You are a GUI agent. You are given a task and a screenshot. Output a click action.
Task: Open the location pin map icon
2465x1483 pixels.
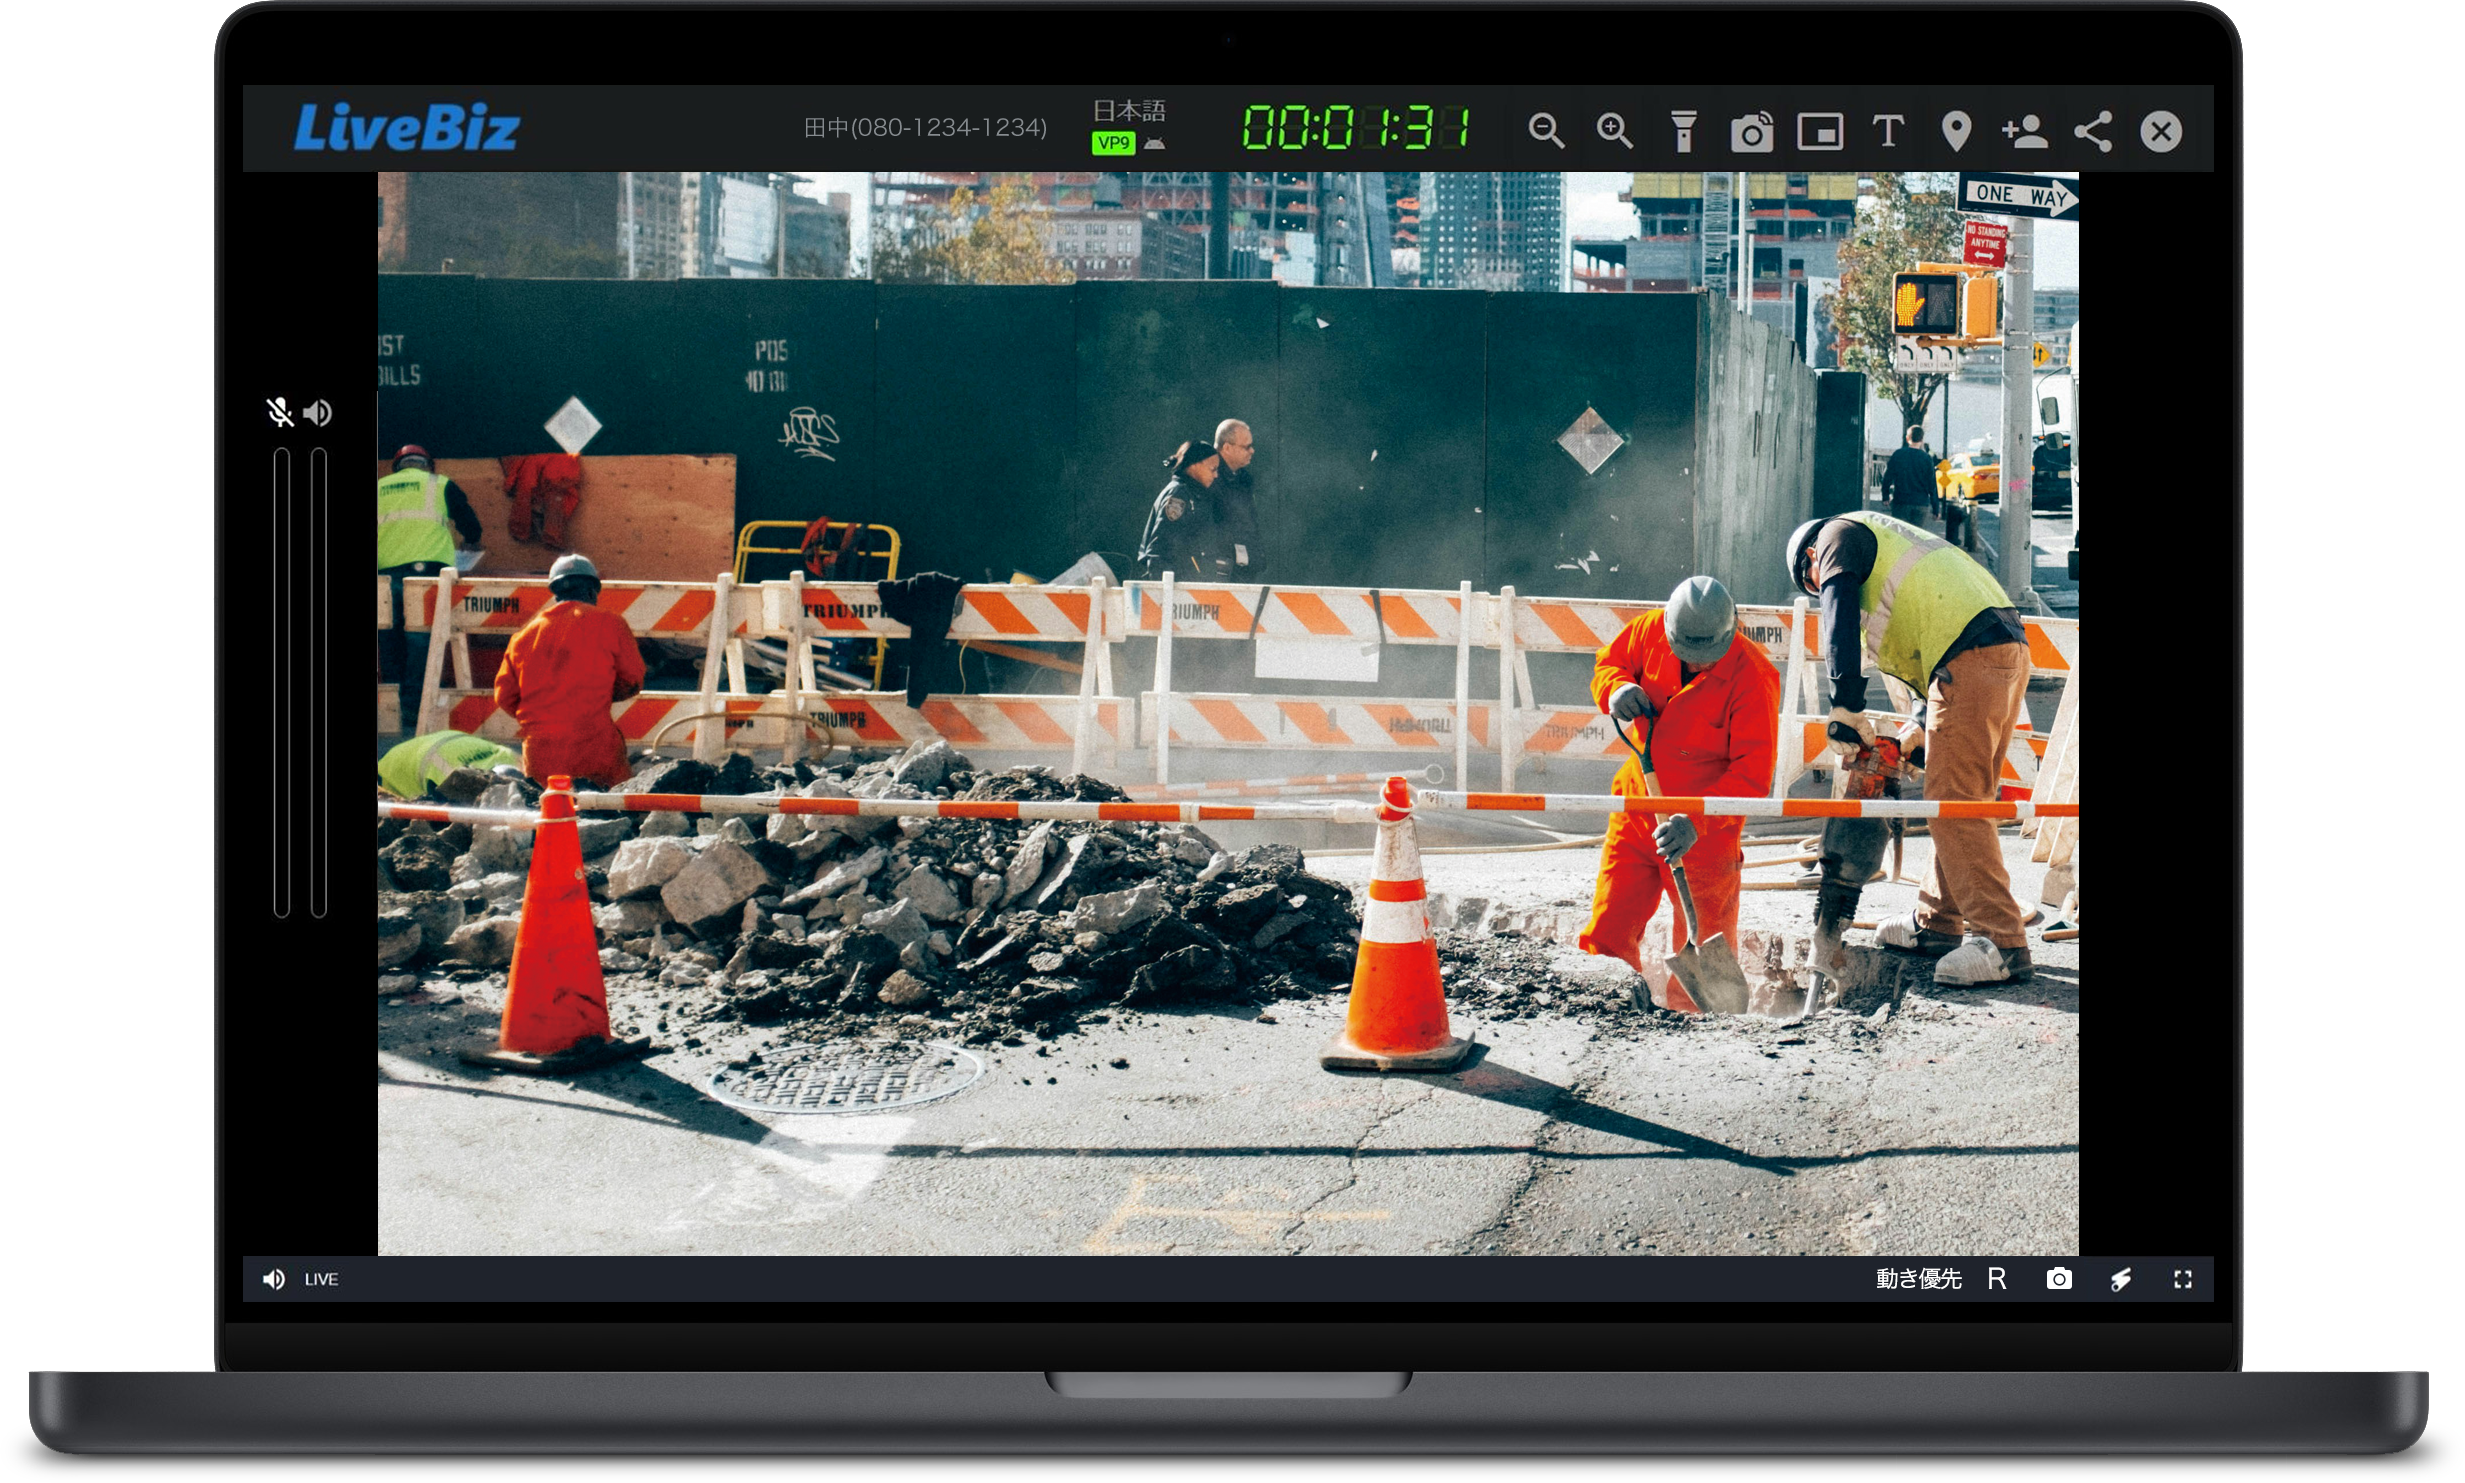click(1956, 131)
